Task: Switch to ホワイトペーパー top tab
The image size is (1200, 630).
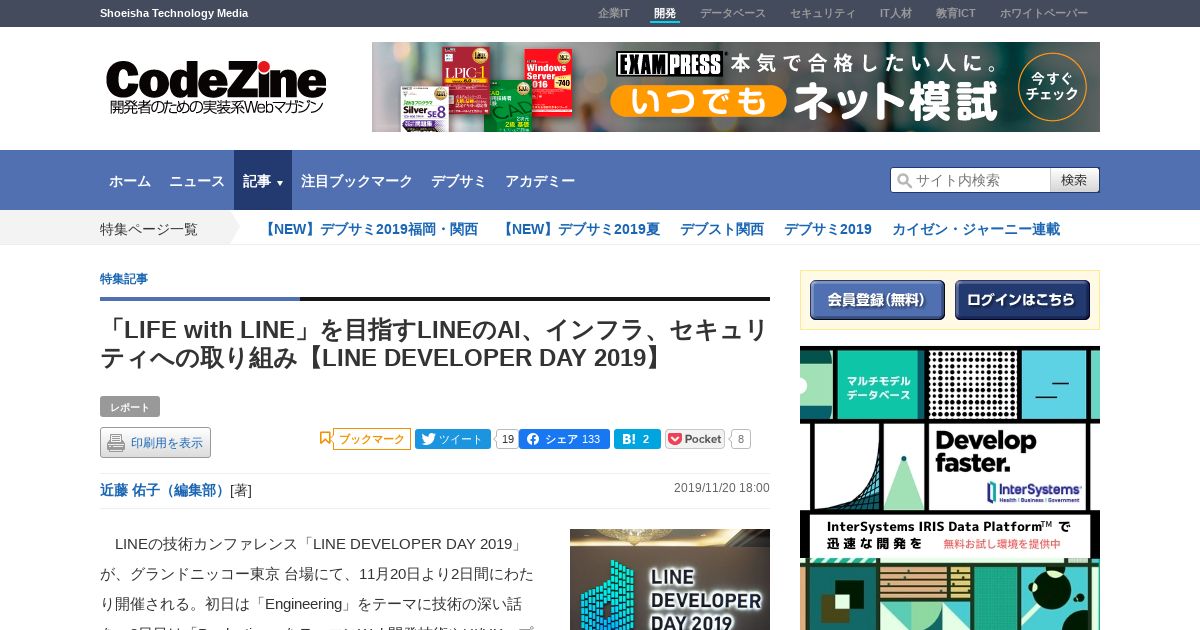Action: [1044, 13]
